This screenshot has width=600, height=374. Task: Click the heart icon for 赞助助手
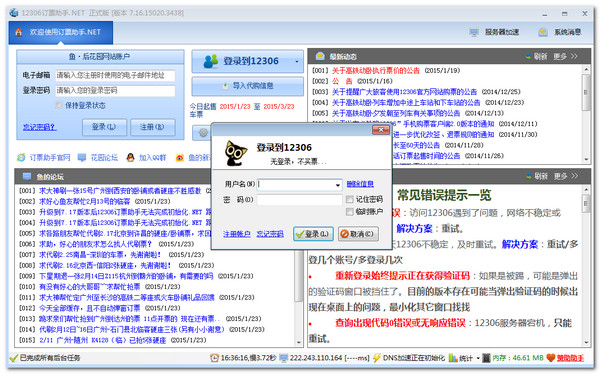[550, 358]
